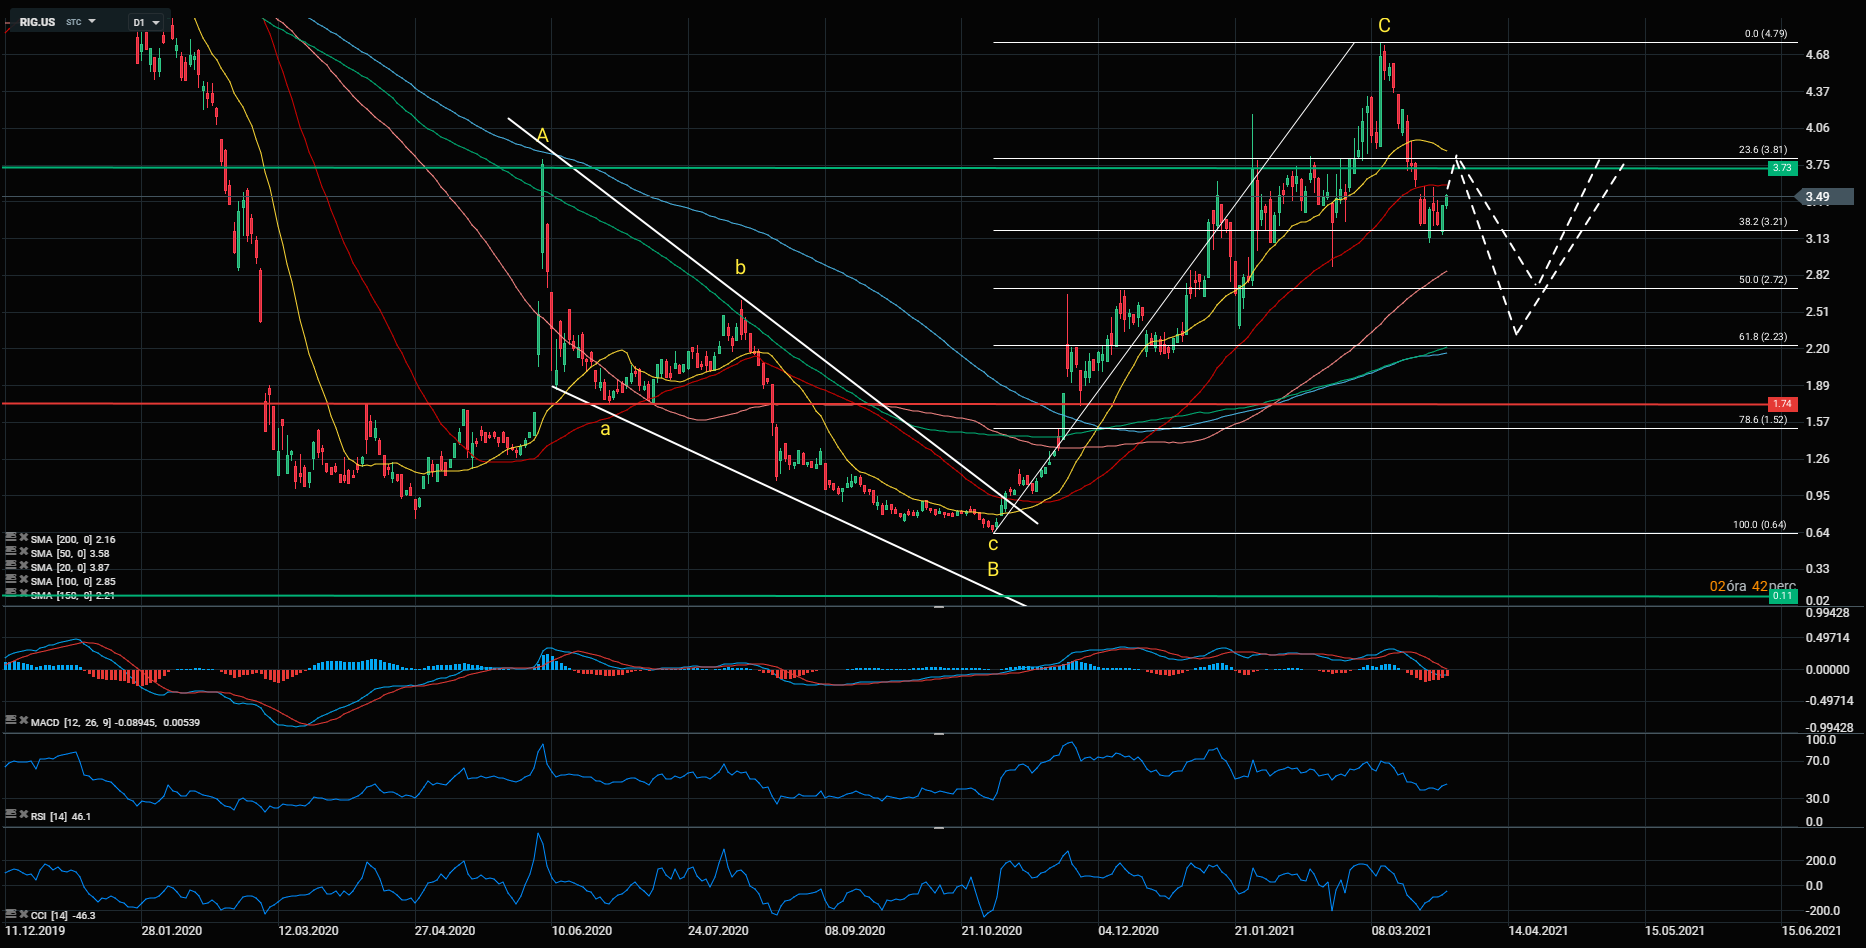Image resolution: width=1866 pixels, height=948 pixels.
Task: Click the 0.00000 level on MACD axis
Action: [1828, 670]
